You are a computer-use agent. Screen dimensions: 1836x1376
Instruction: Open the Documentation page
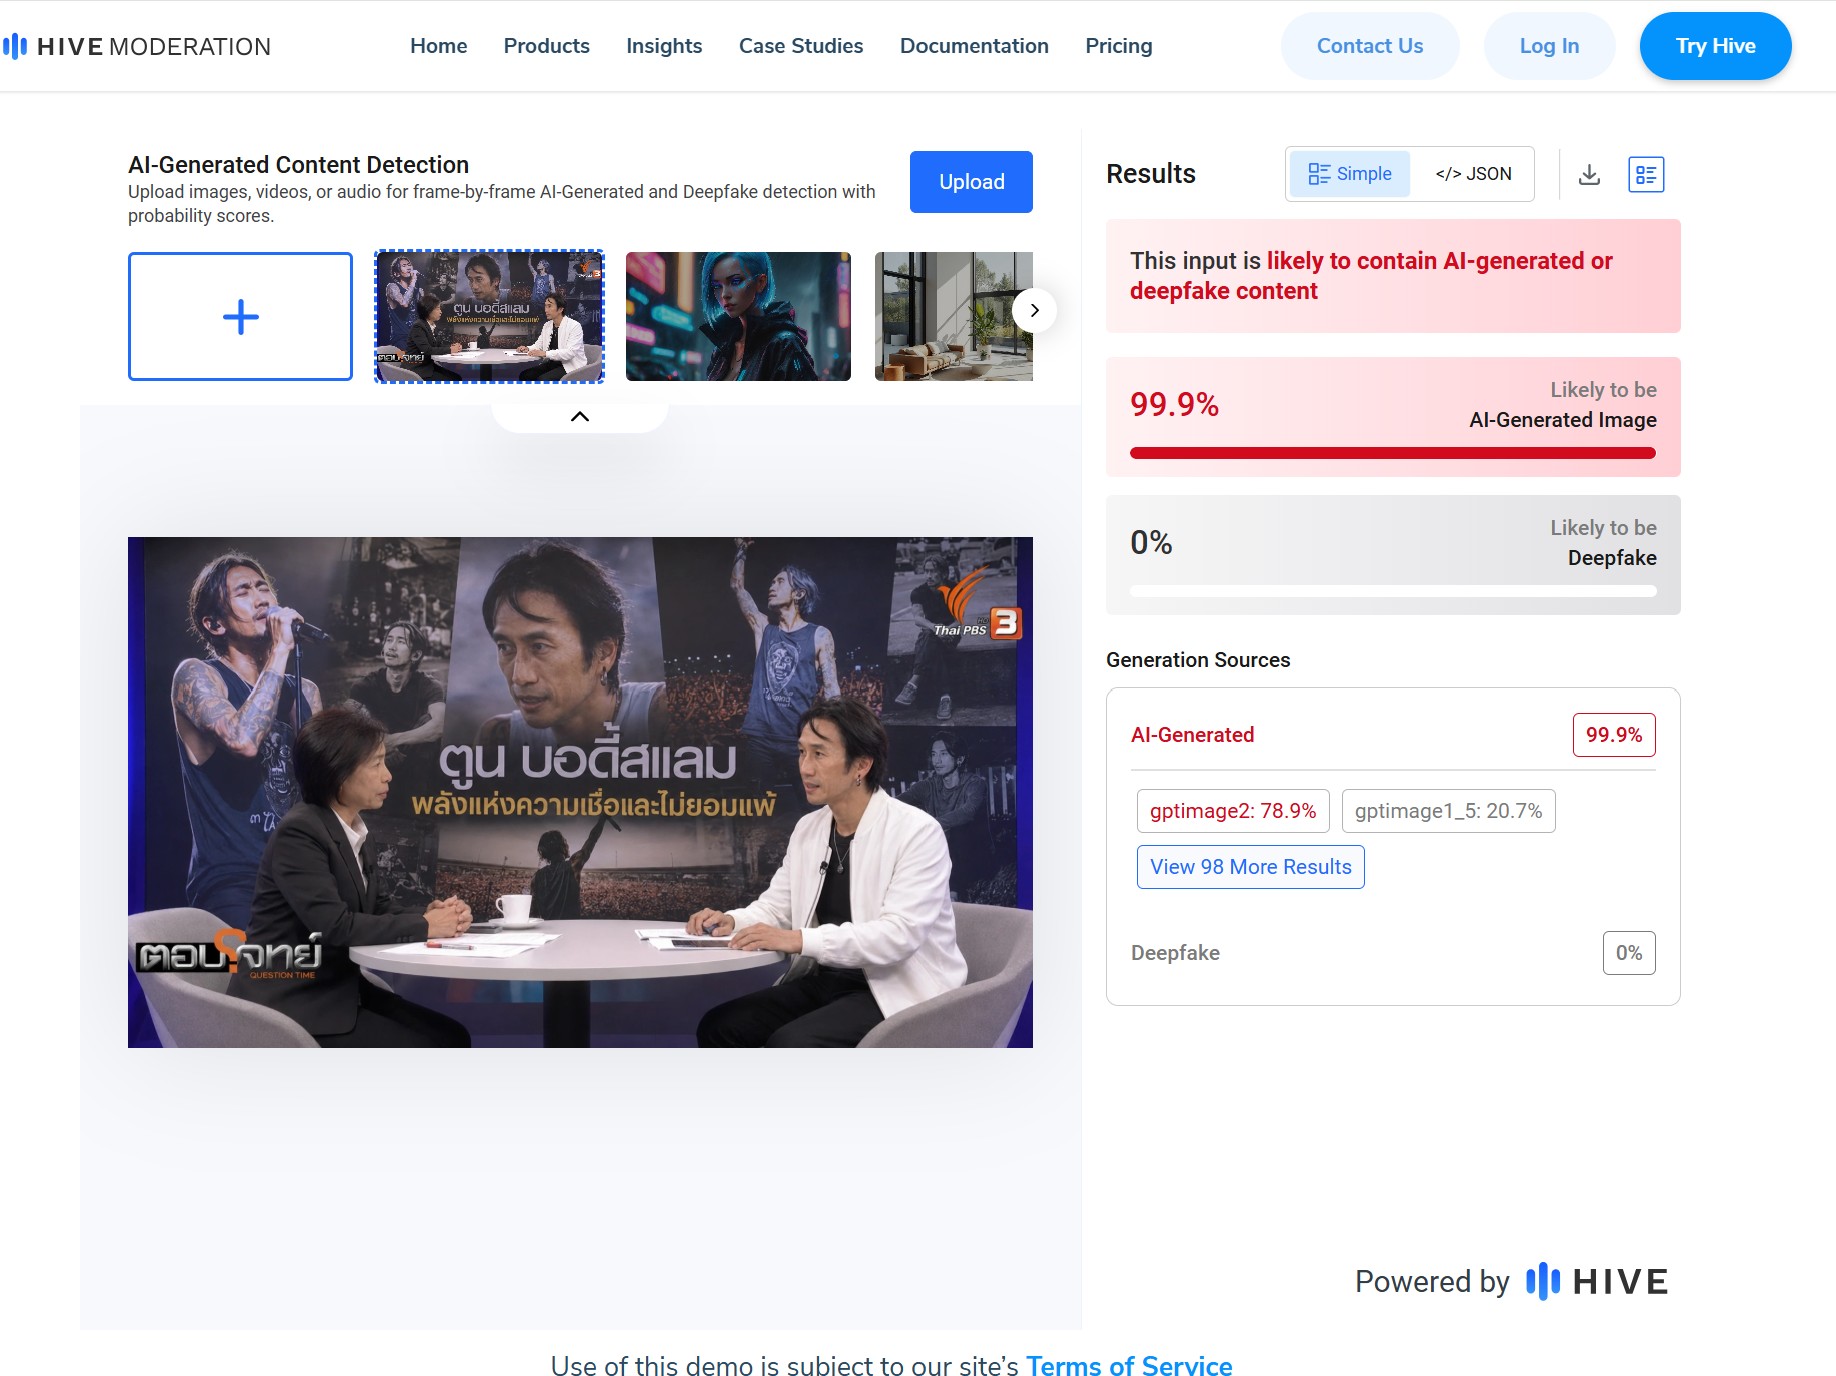click(x=974, y=46)
